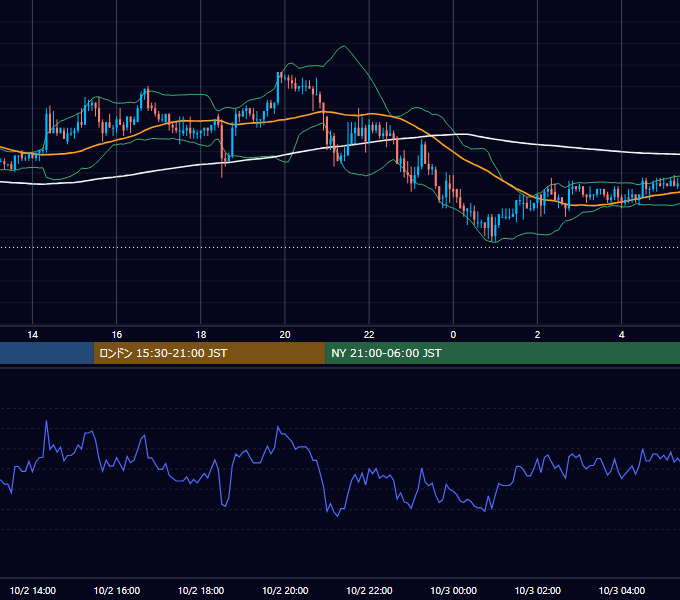
Task: Click the 20 hour axis label
Action: [285, 335]
